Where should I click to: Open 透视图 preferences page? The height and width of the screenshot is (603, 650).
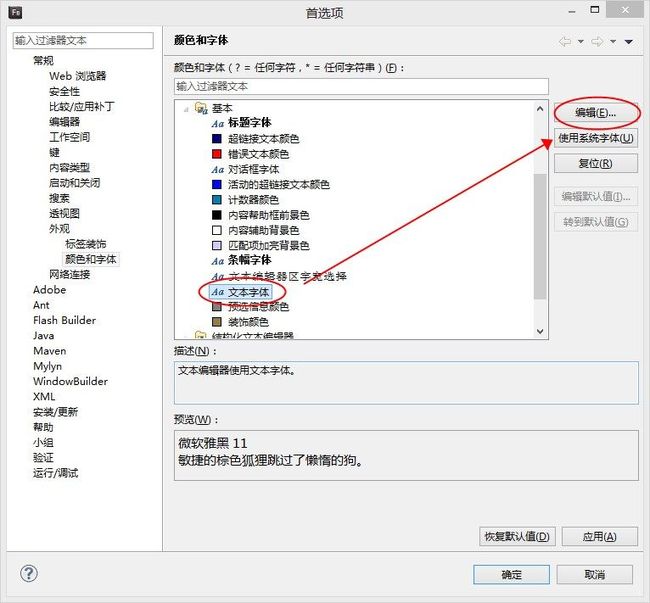tap(64, 213)
